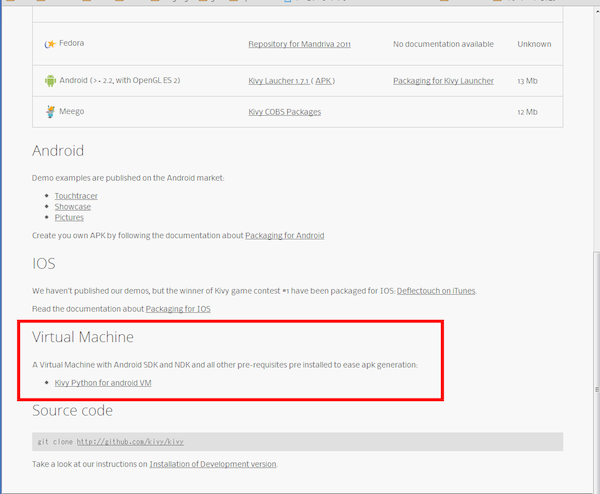Viewport: 600px width, 494px height.
Task: Select the Android section heading
Action: [58, 150]
